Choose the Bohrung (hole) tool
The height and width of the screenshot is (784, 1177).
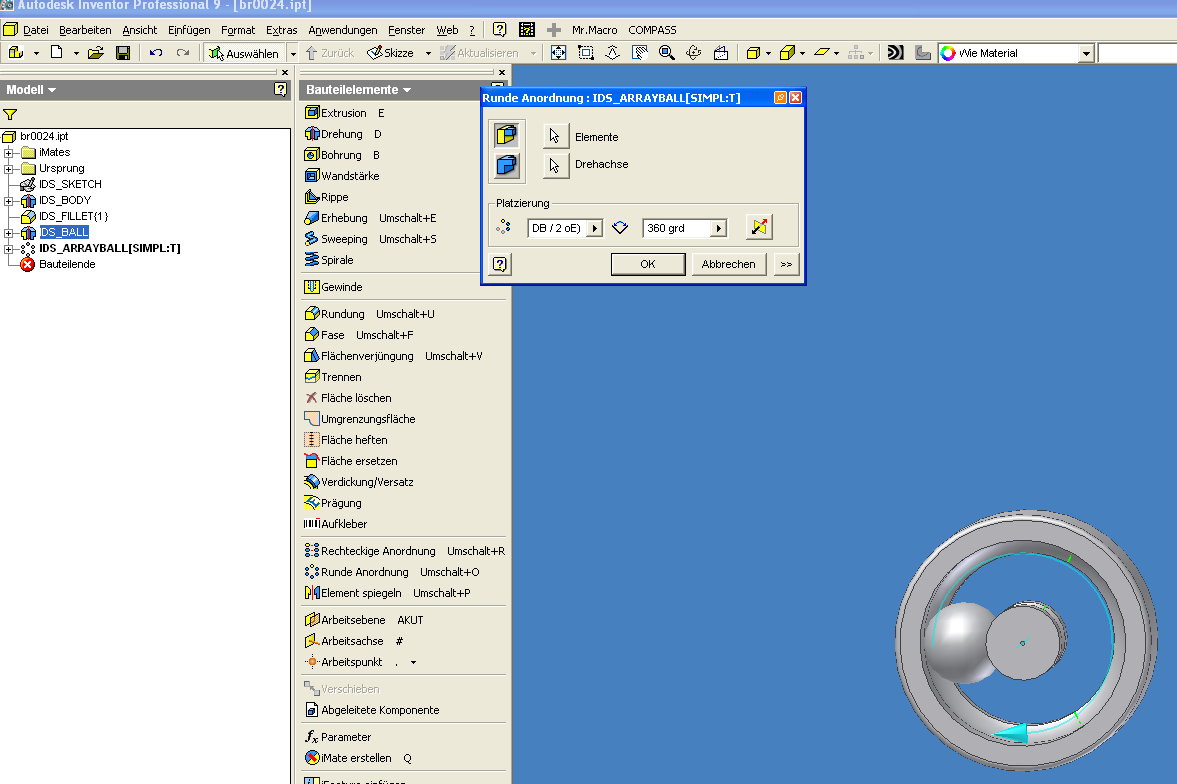[343, 155]
